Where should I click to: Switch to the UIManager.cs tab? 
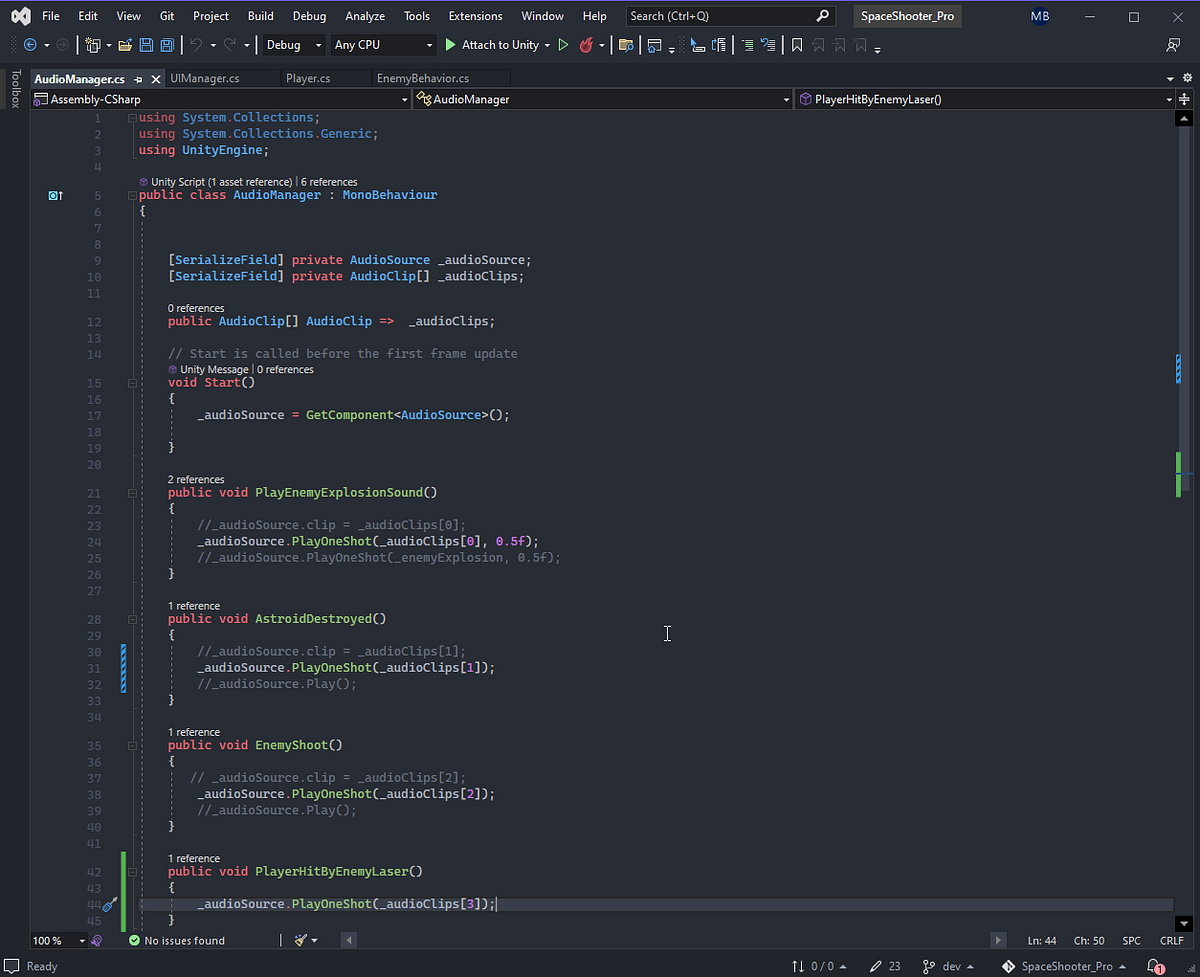pos(205,78)
